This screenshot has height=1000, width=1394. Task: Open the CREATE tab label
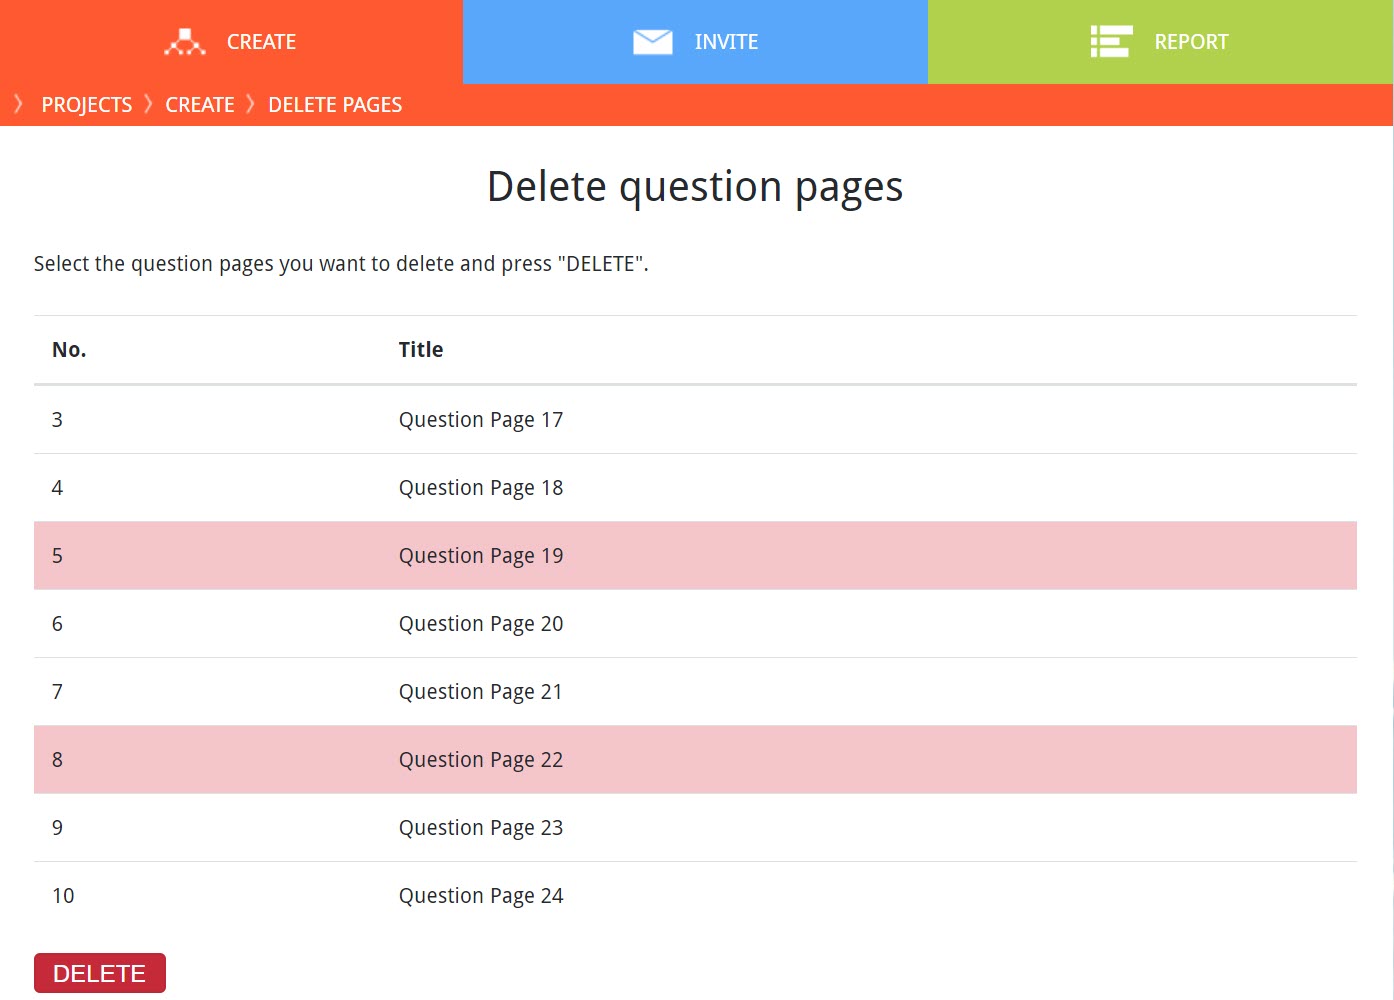click(x=261, y=42)
